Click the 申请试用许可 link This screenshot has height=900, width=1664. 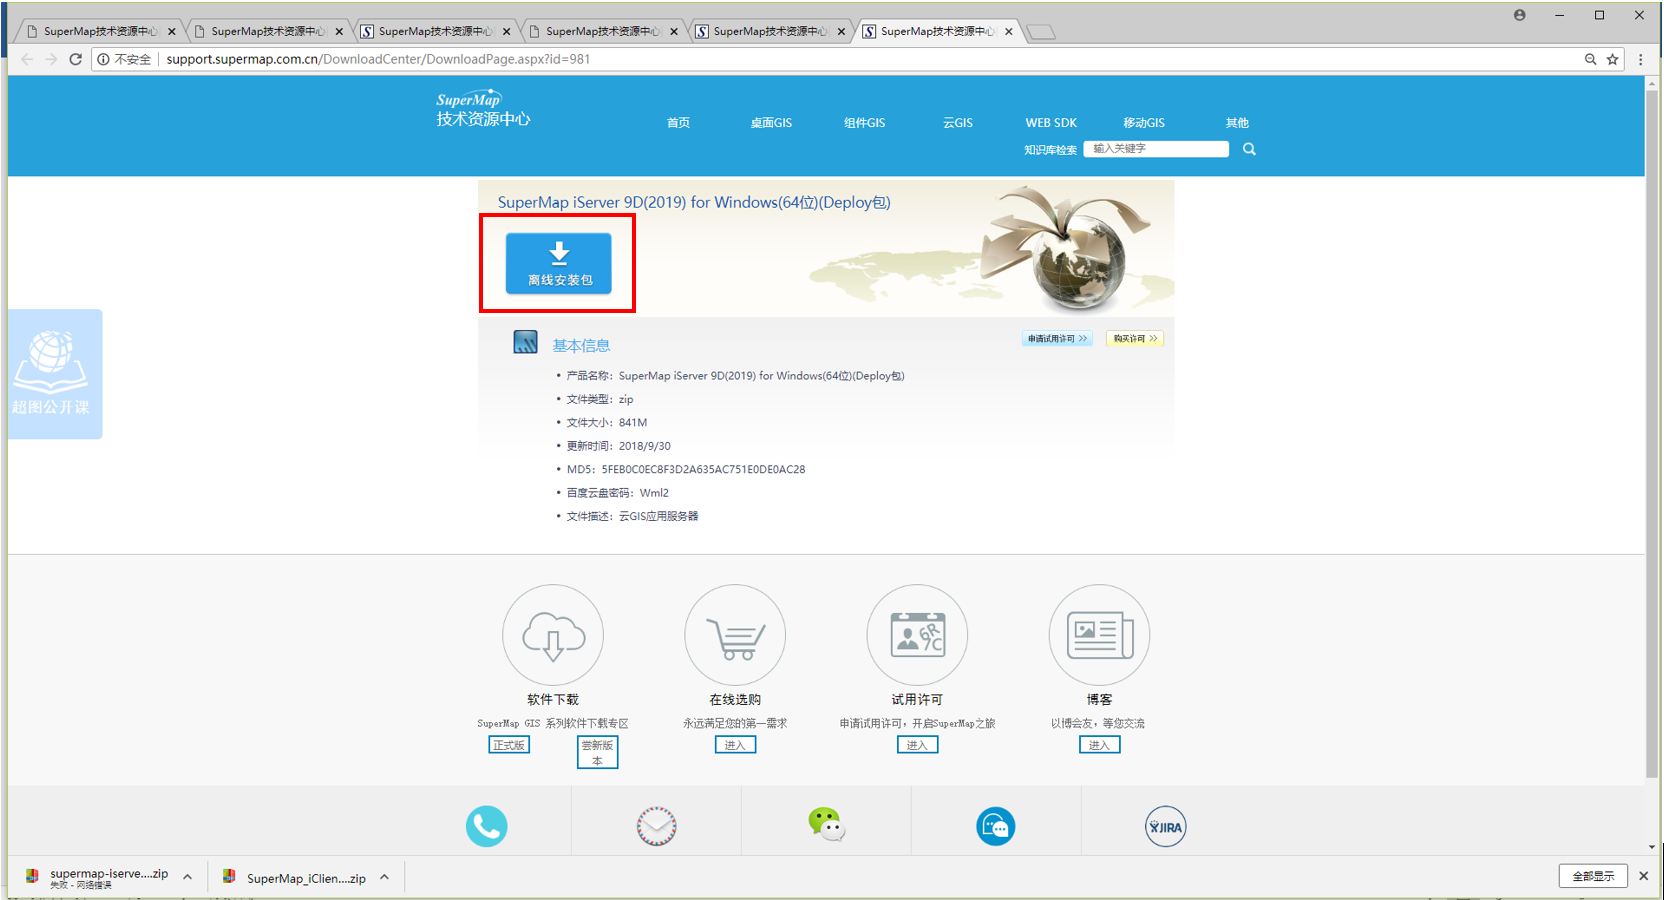1057,339
